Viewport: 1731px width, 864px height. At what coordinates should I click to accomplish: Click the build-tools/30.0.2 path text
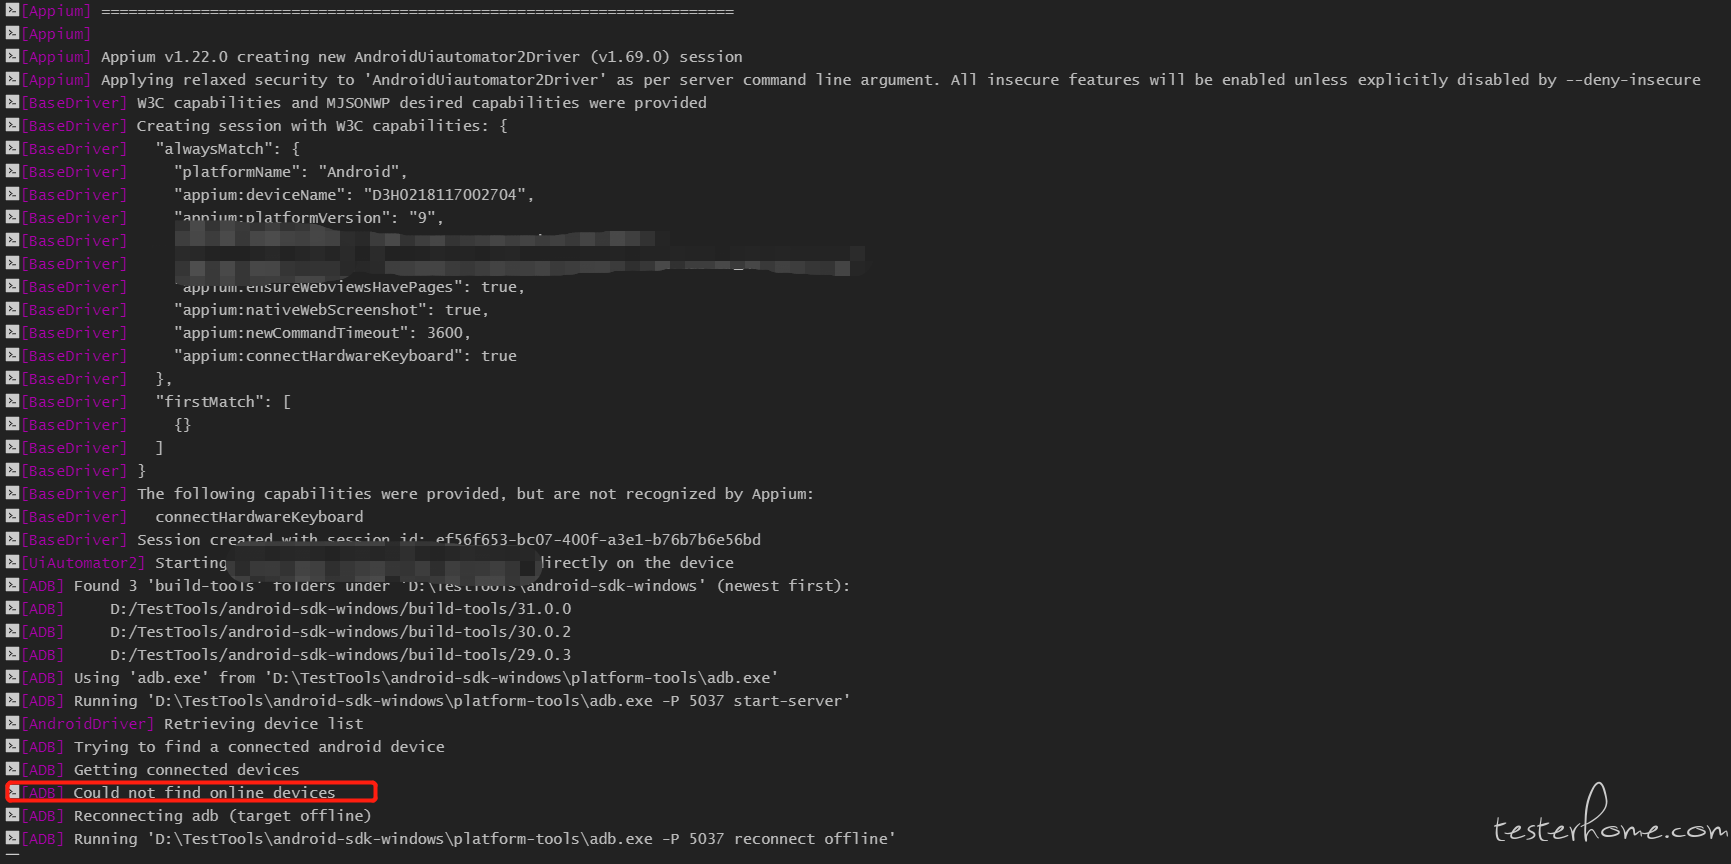coord(340,632)
